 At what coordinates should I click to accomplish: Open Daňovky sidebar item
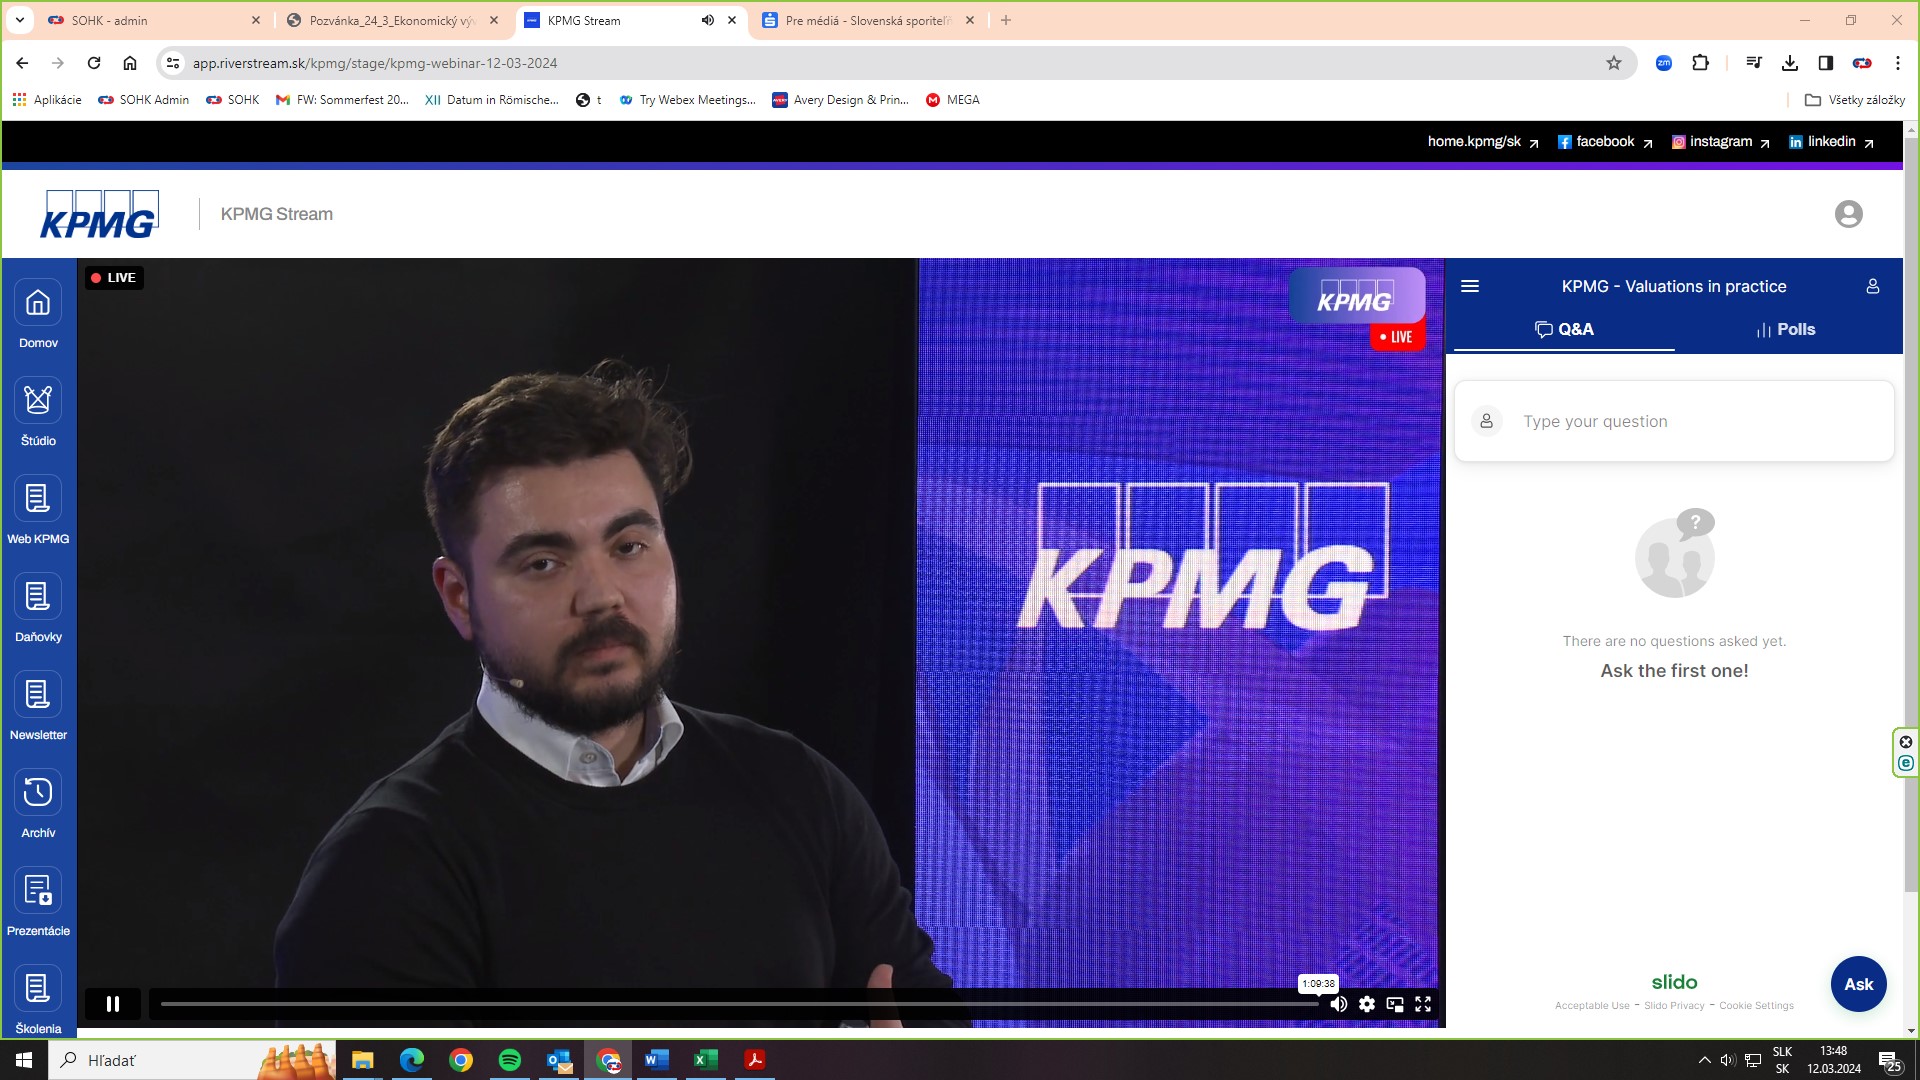click(x=38, y=608)
